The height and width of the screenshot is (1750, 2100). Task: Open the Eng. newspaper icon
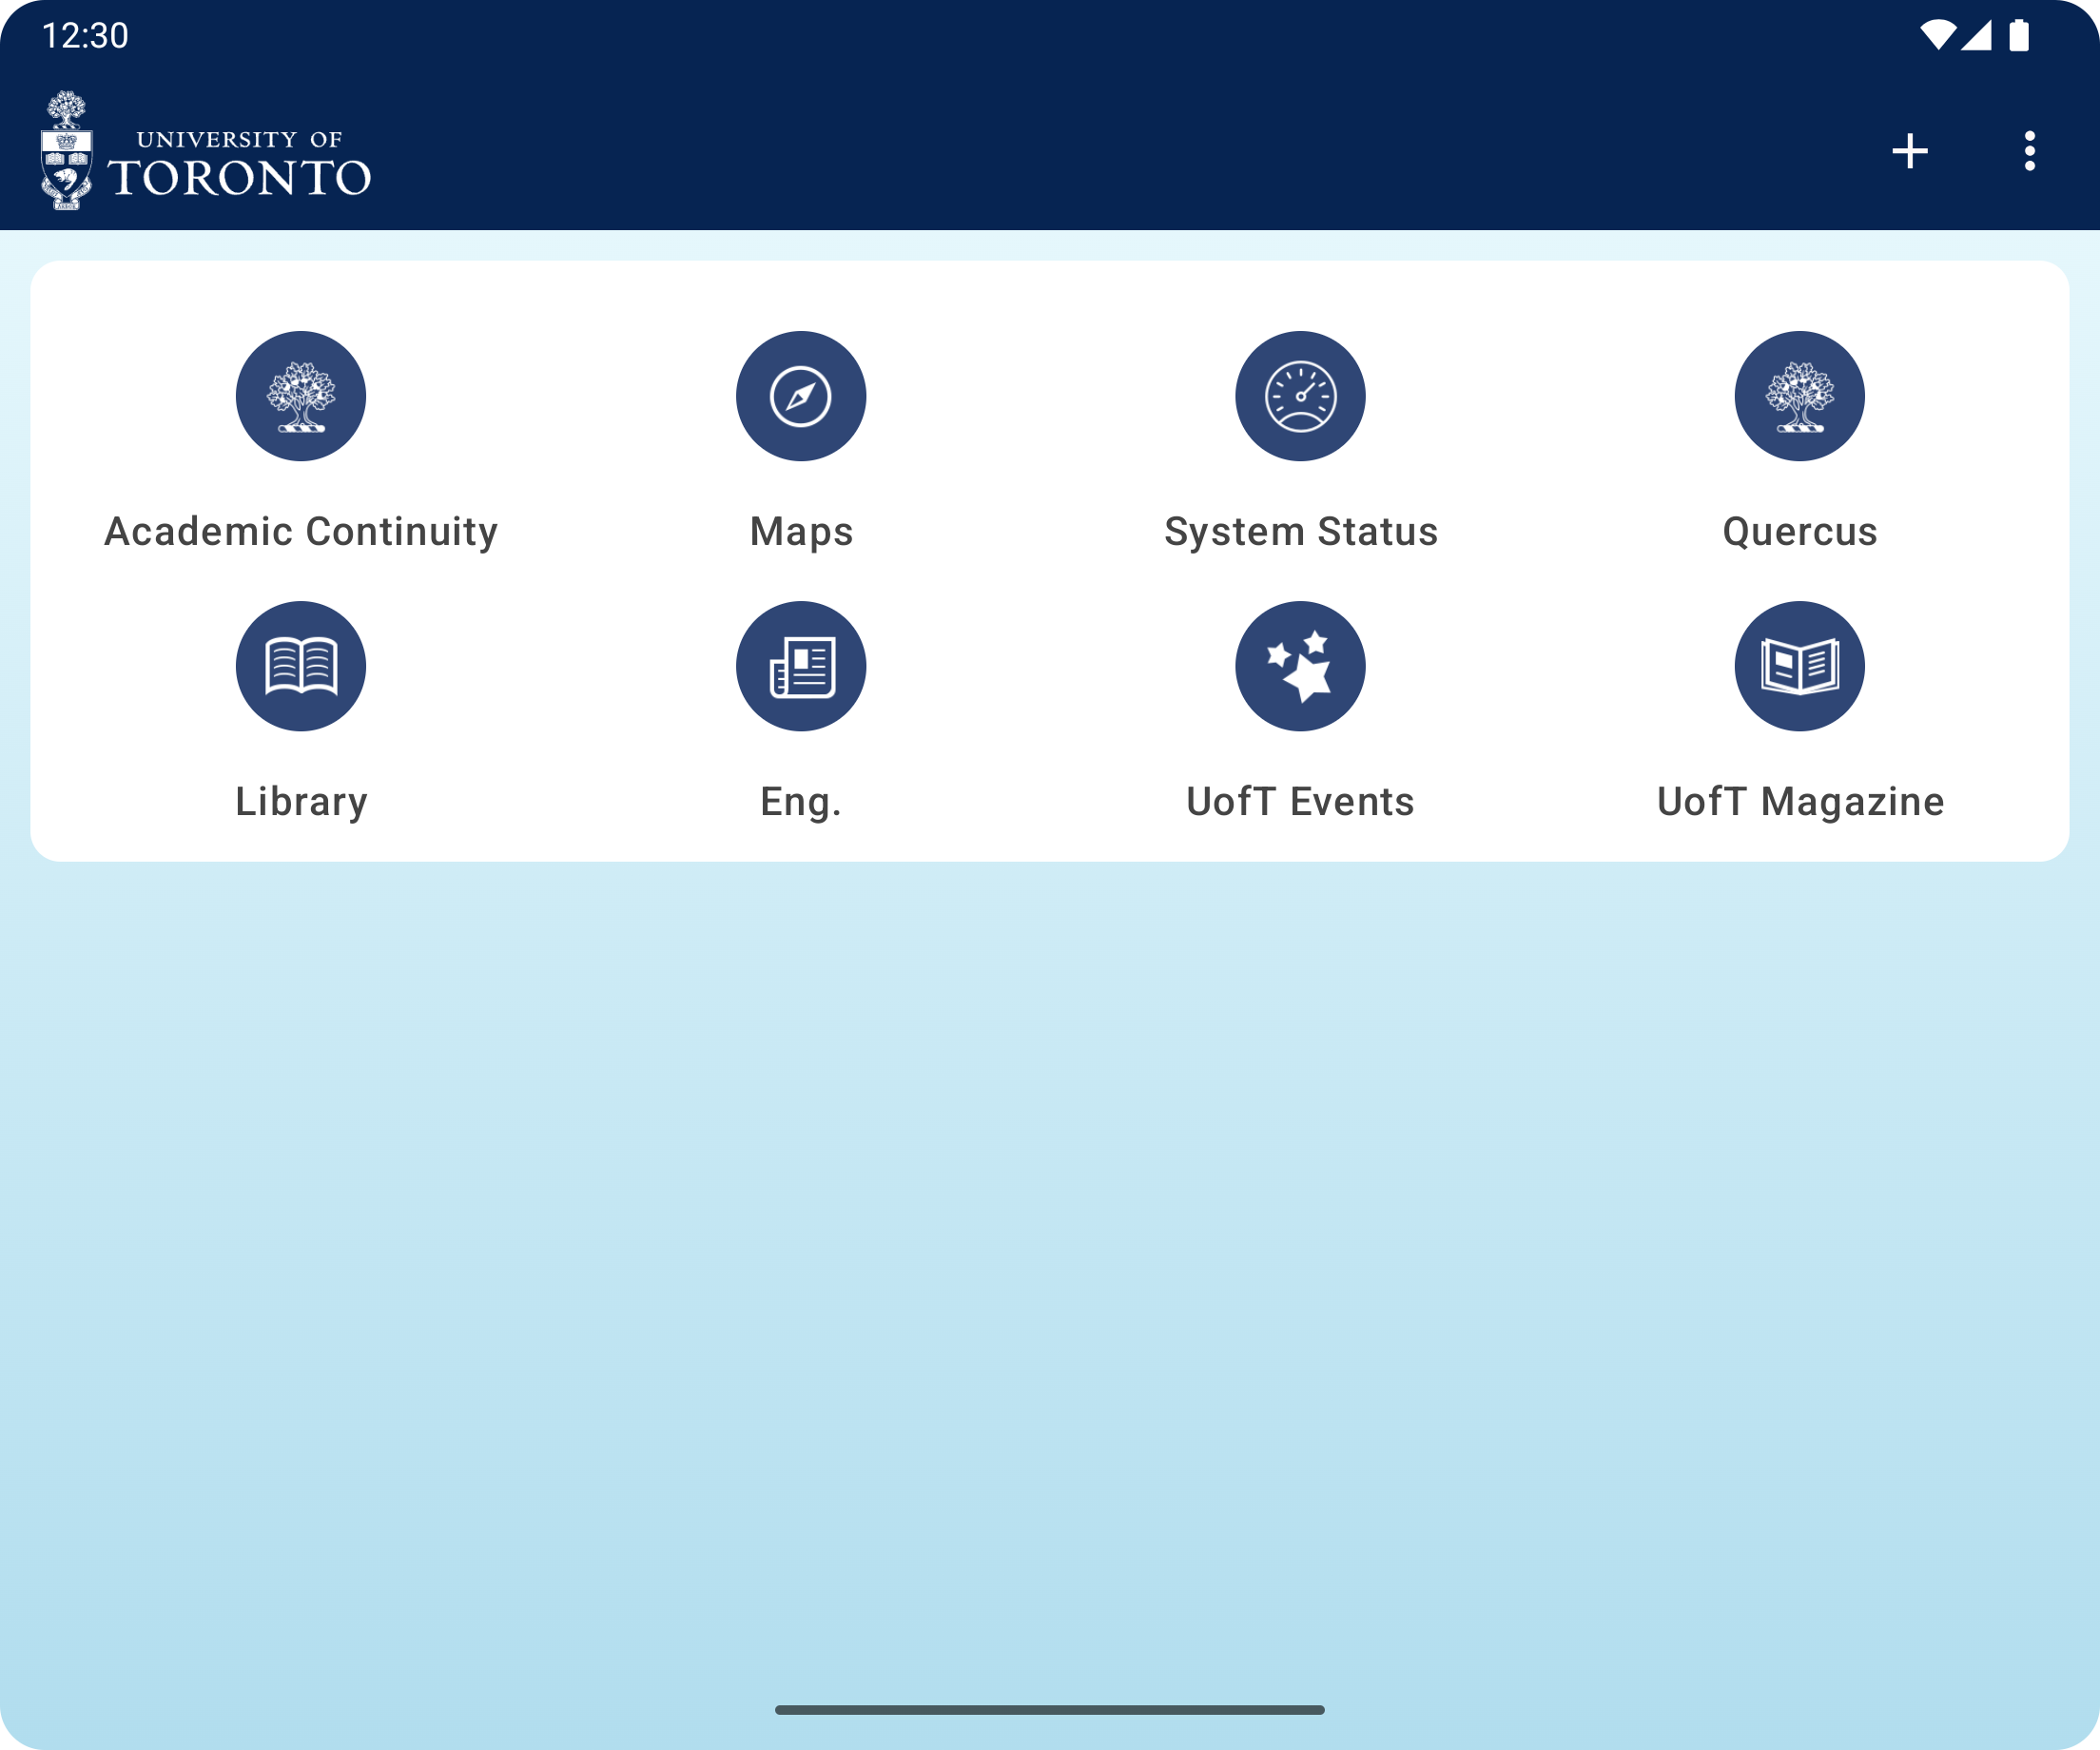click(801, 666)
